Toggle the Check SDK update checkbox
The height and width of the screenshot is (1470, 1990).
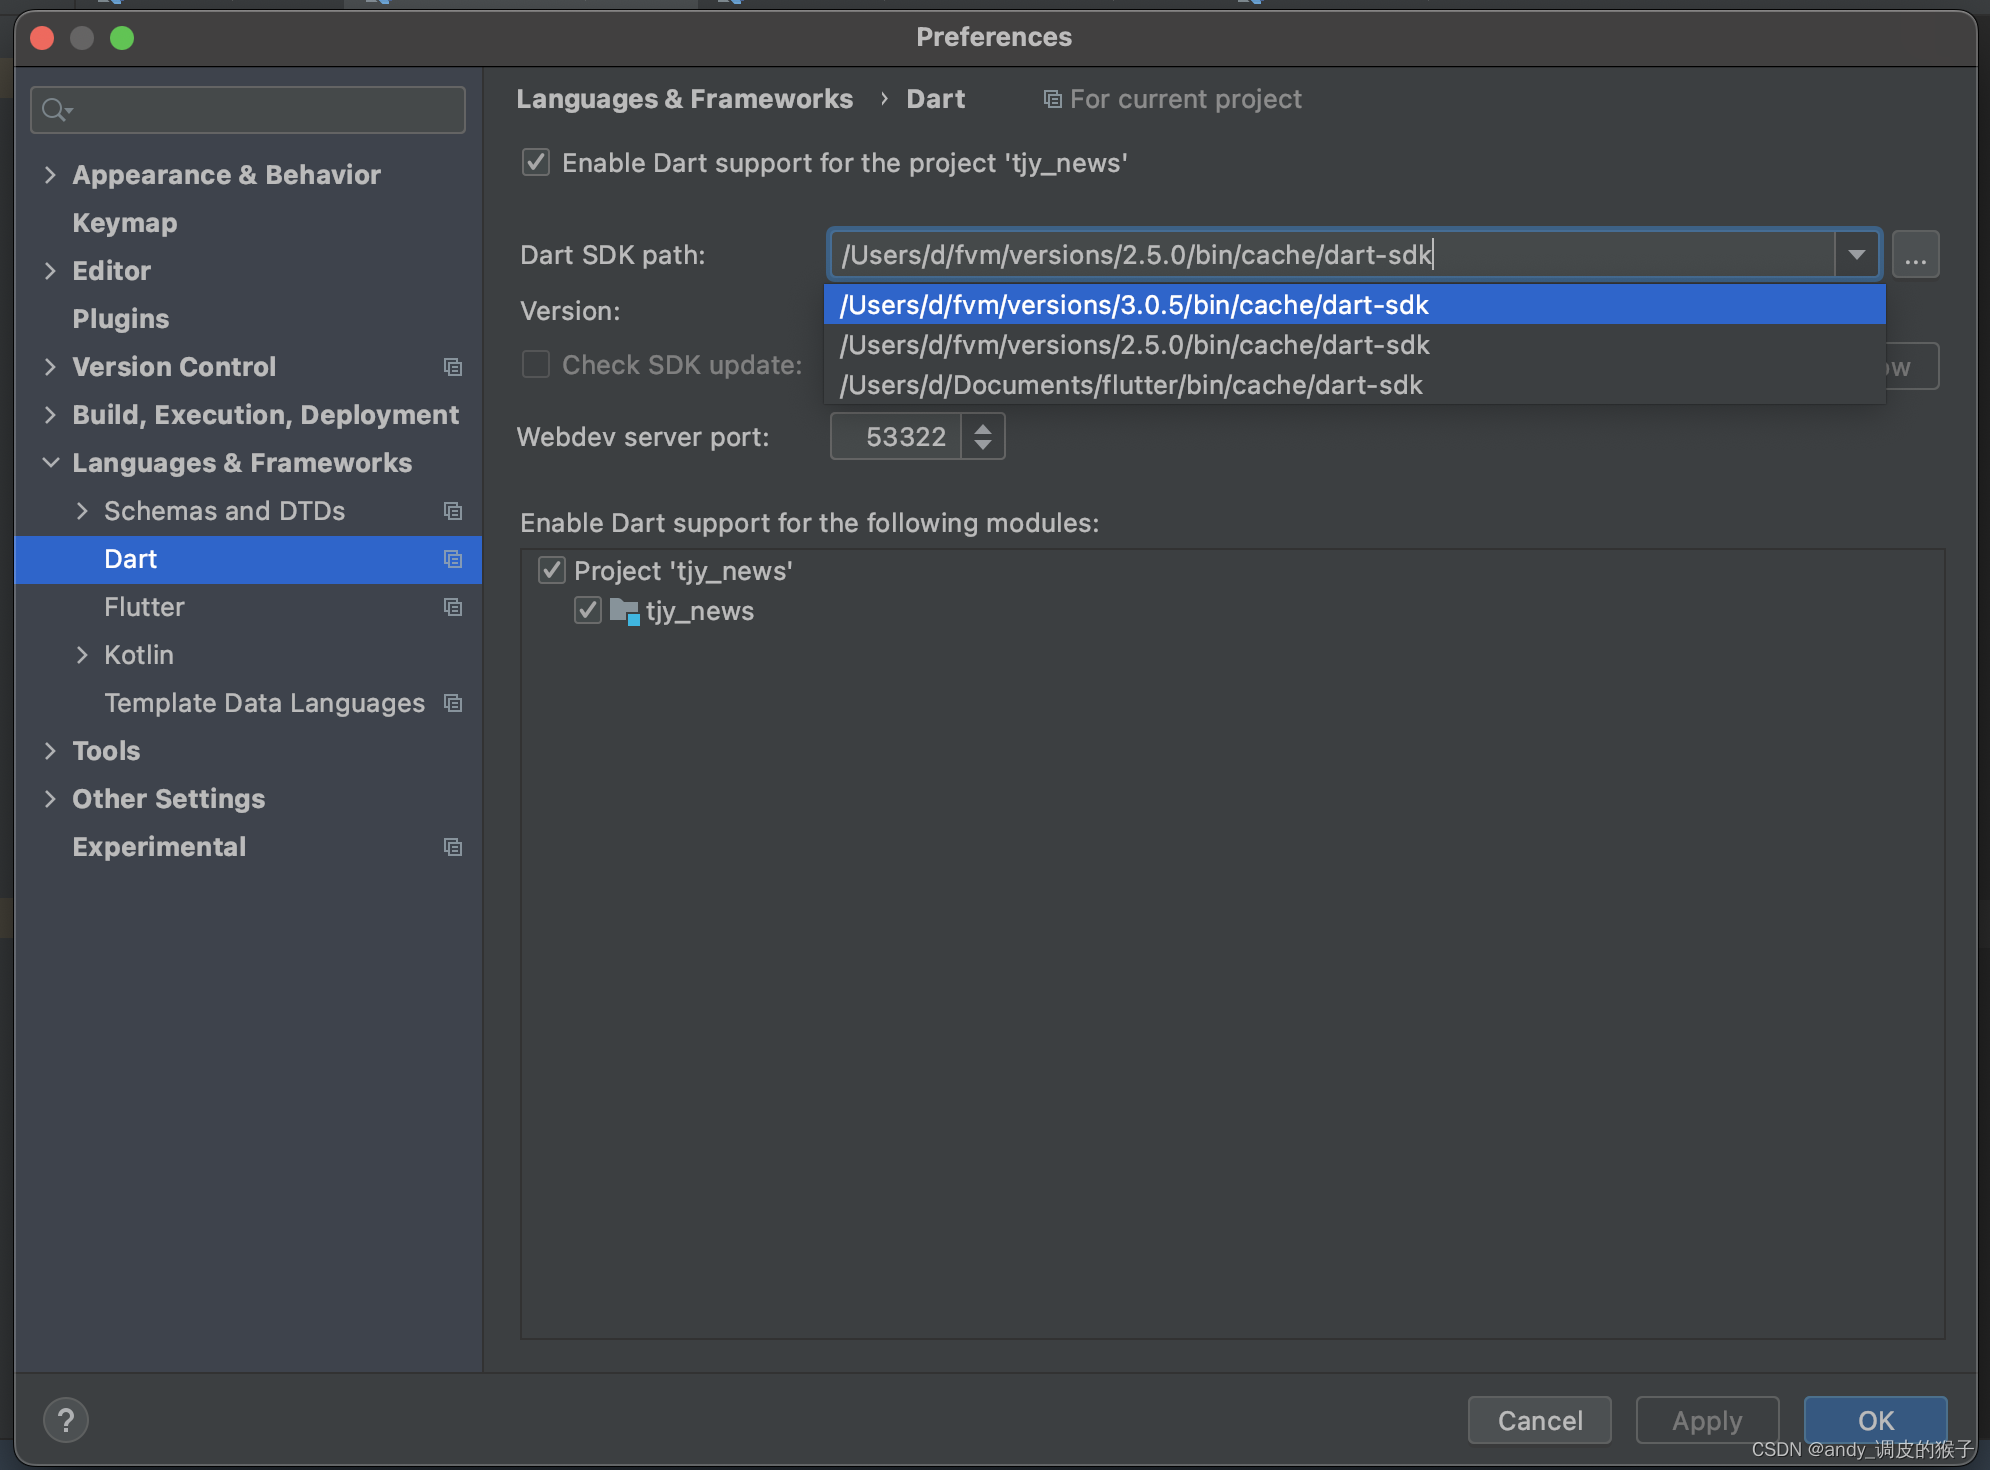pyautogui.click(x=536, y=364)
